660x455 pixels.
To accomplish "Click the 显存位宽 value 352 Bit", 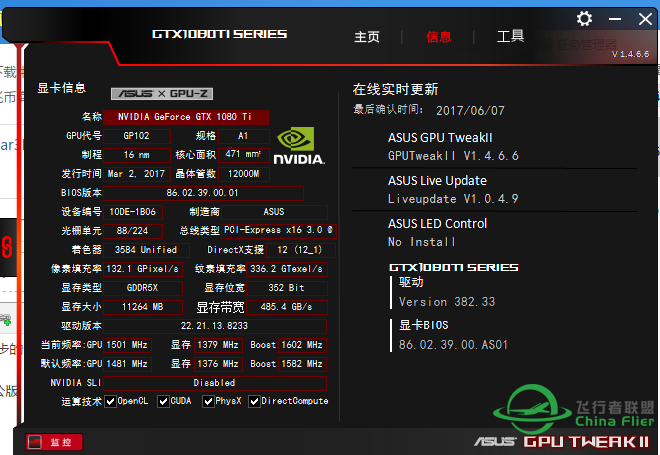I will point(287,288).
